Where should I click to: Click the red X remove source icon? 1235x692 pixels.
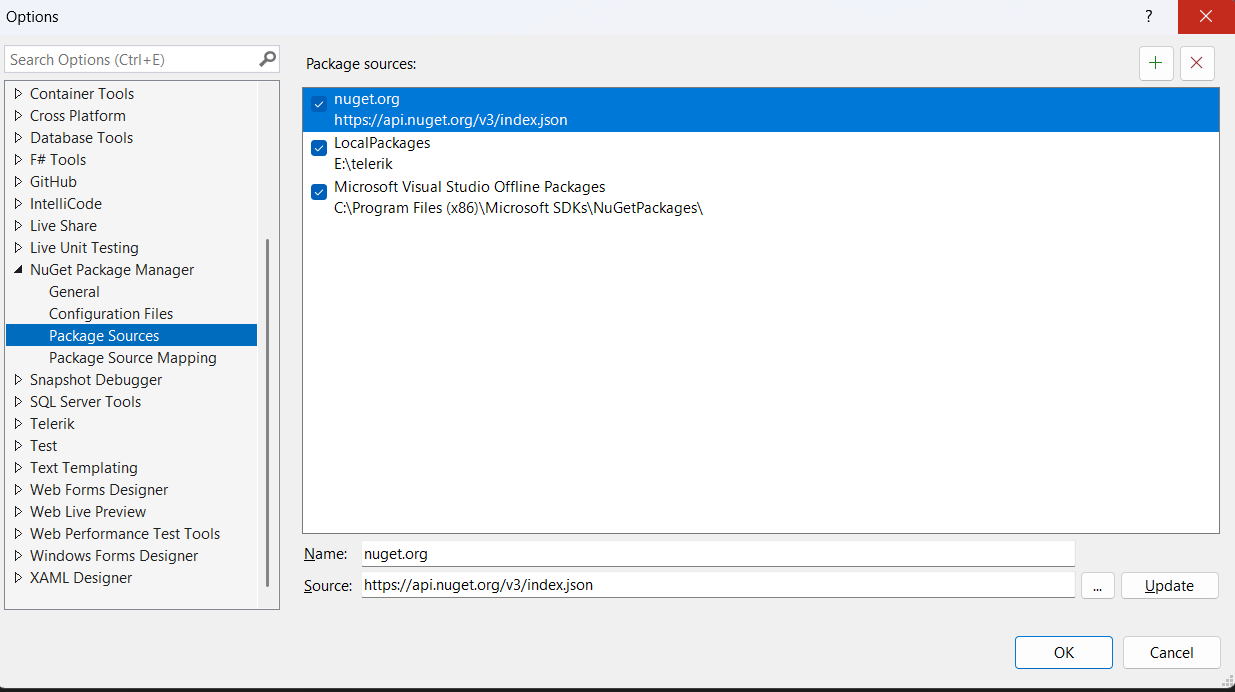click(1197, 63)
